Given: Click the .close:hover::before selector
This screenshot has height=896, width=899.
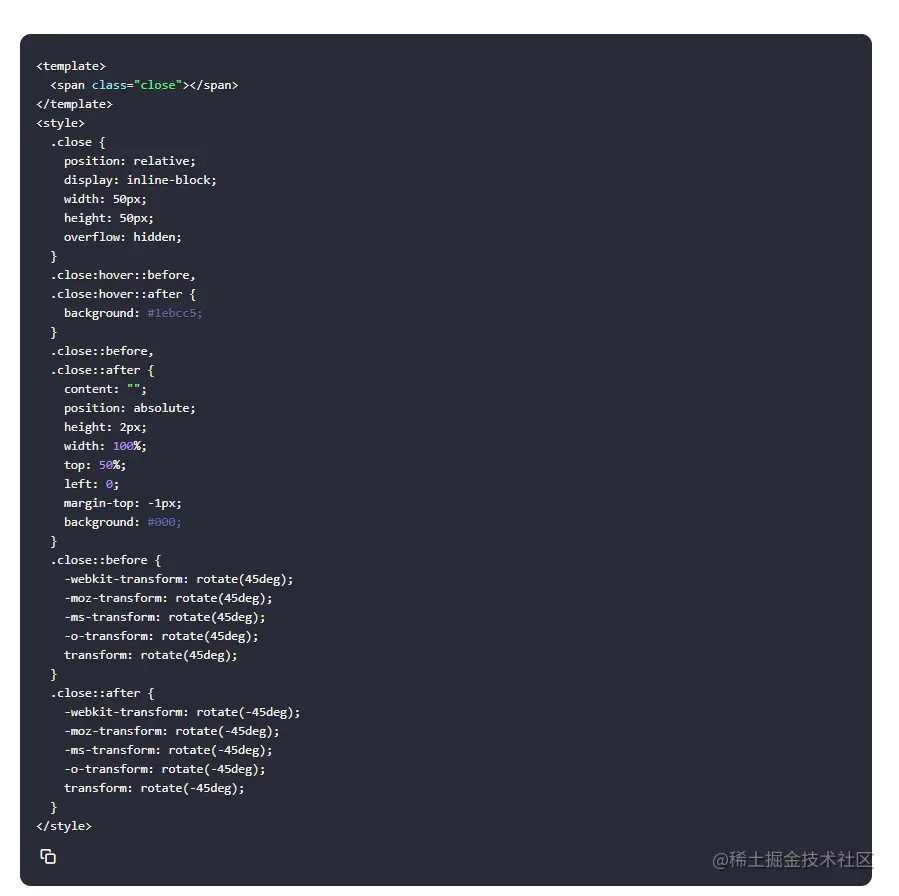Looking at the screenshot, I should coord(123,275).
